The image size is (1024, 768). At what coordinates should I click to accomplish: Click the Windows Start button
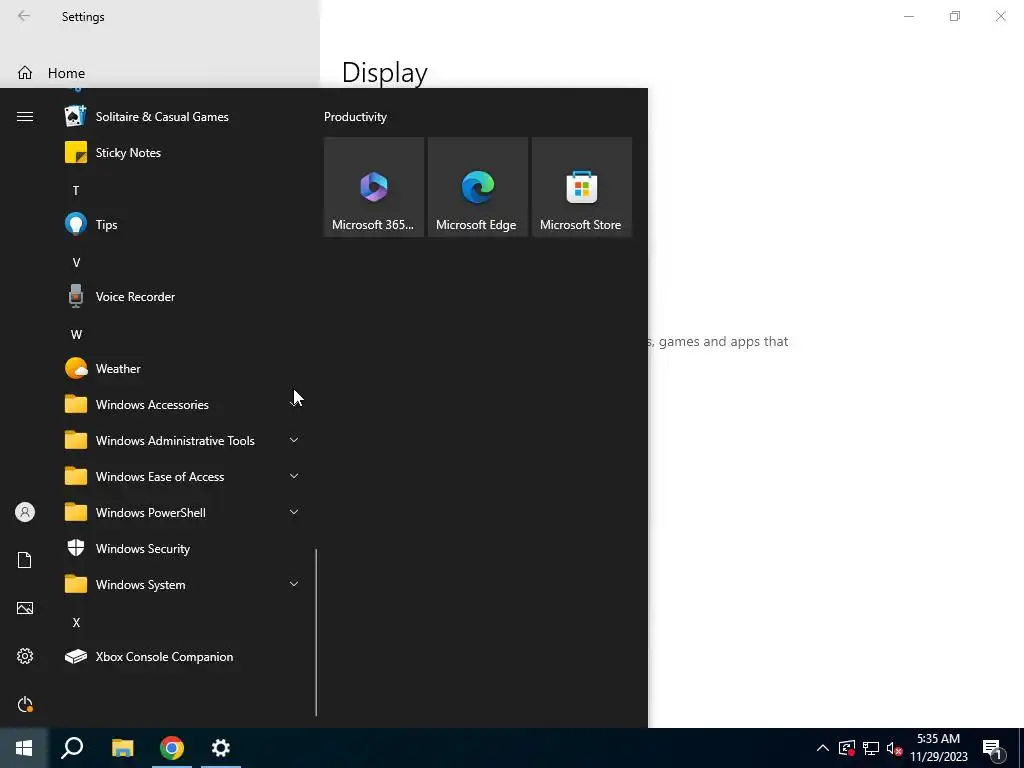pos(24,748)
